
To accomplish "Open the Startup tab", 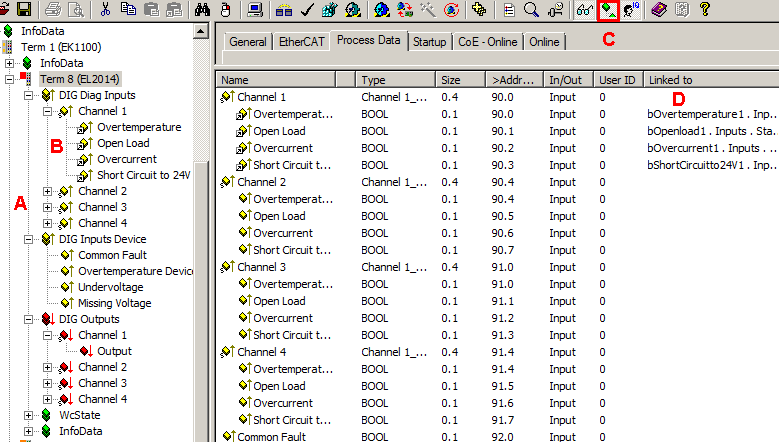I will pos(430,42).
